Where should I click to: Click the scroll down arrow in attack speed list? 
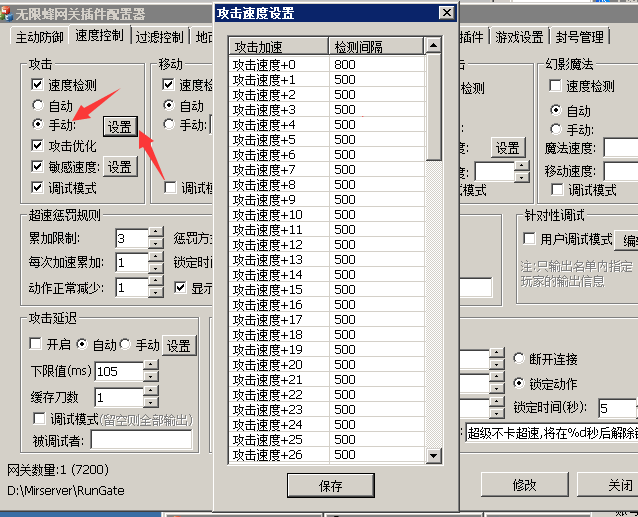coord(433,456)
